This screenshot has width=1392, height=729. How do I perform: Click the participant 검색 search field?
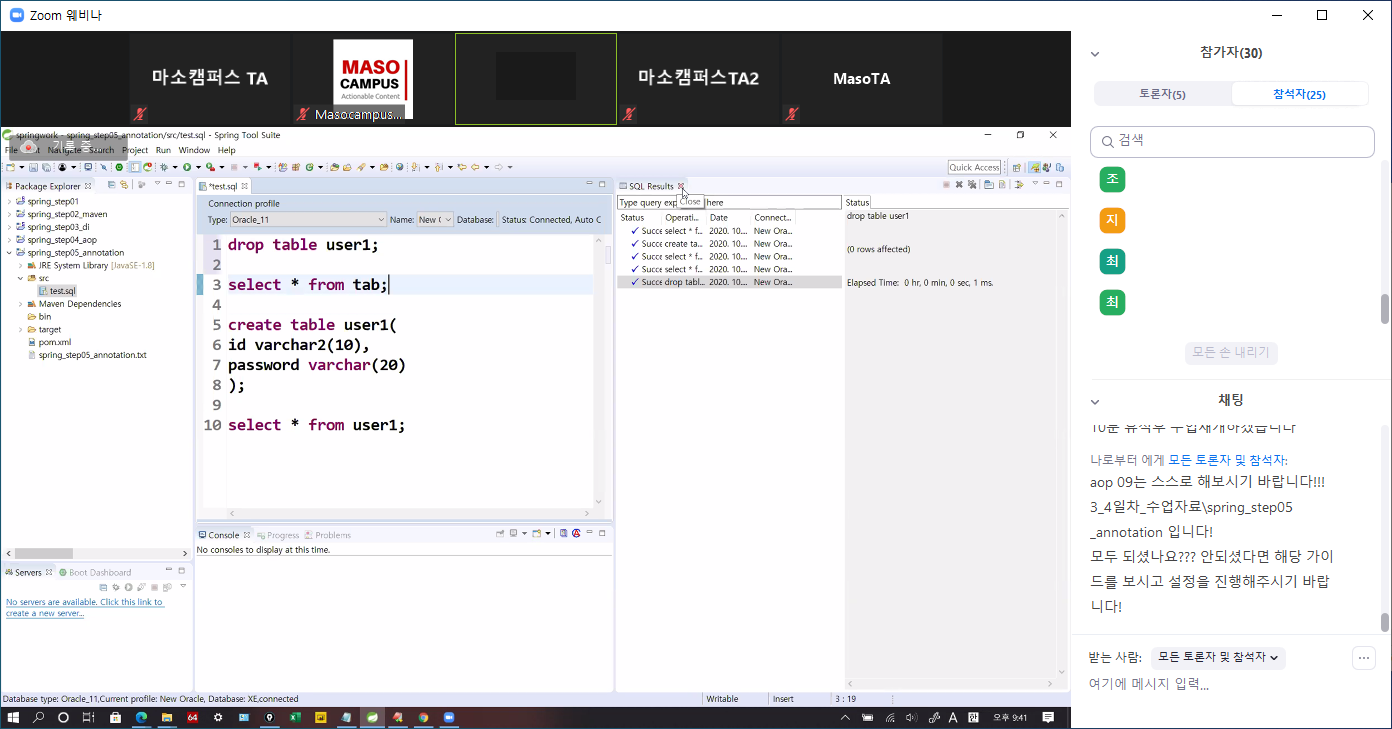tap(1232, 141)
